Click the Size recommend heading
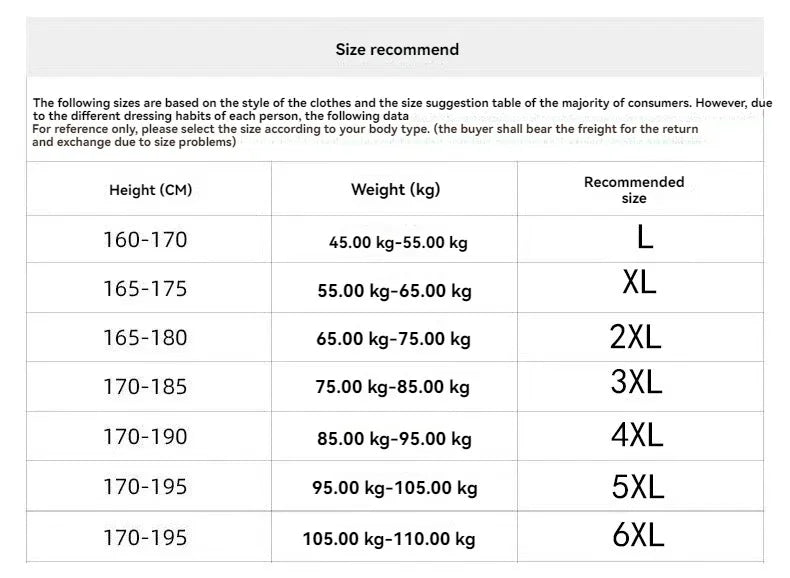Viewport: 790px width, 578px height. (x=397, y=49)
